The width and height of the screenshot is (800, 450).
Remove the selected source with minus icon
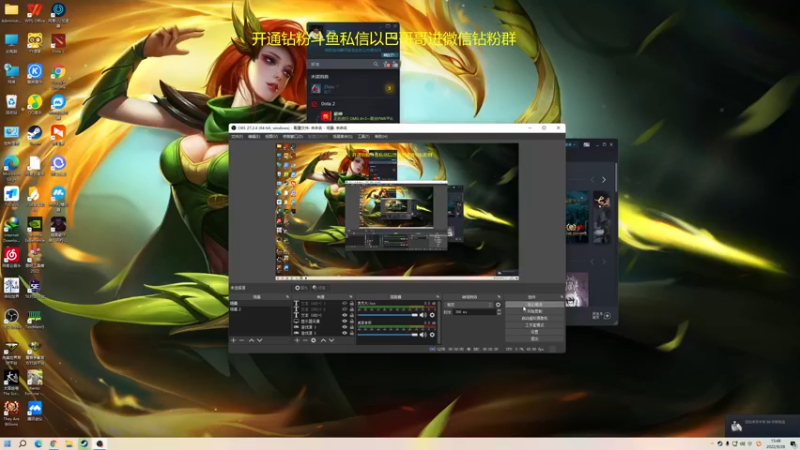point(305,340)
